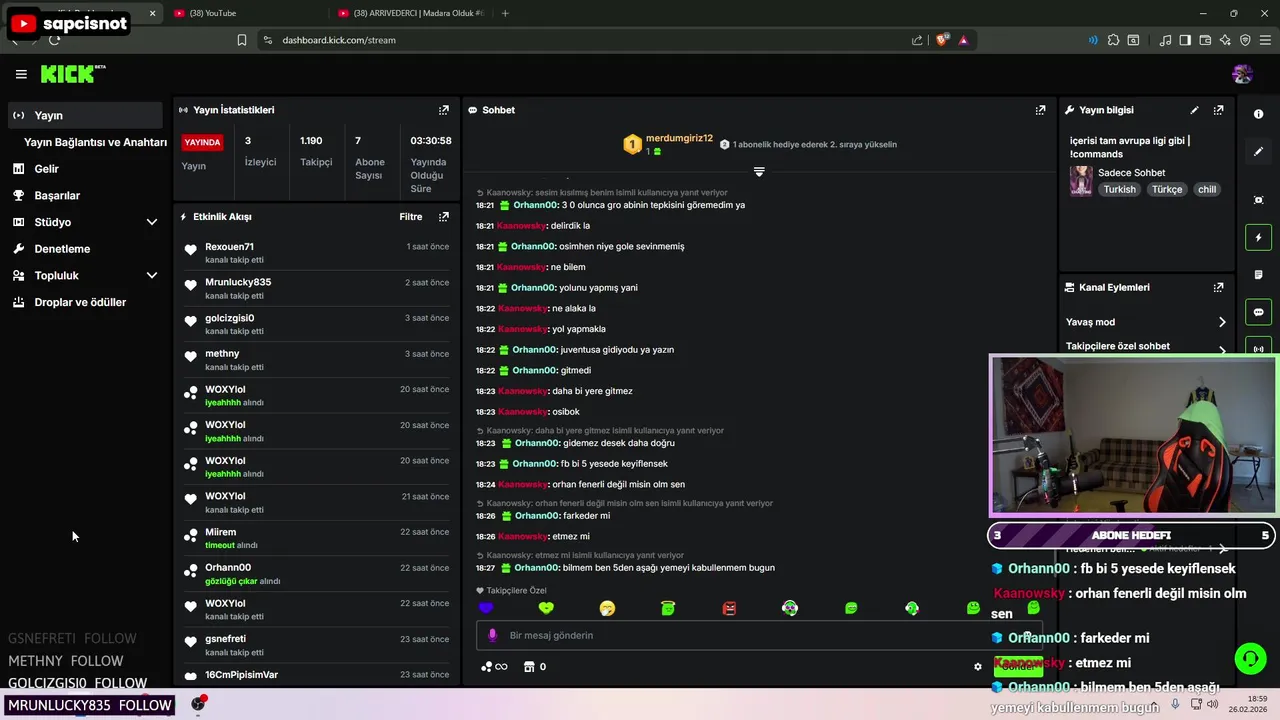Open chat settings gear icon
The image size is (1280, 720).
point(978,667)
